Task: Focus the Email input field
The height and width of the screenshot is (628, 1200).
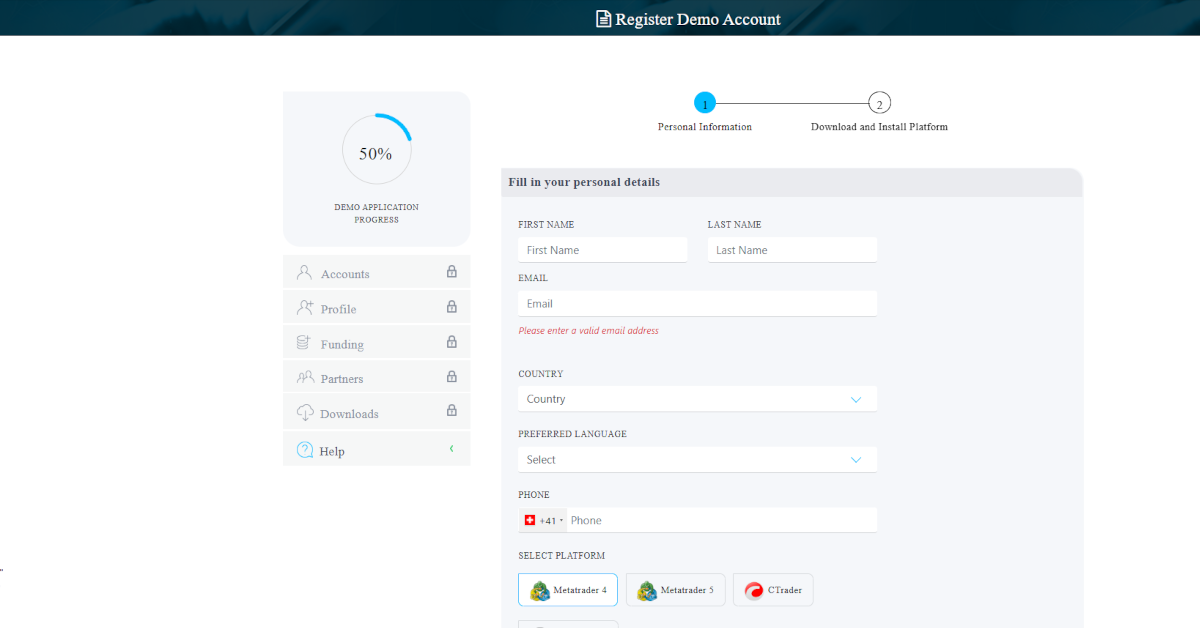Action: 697,304
